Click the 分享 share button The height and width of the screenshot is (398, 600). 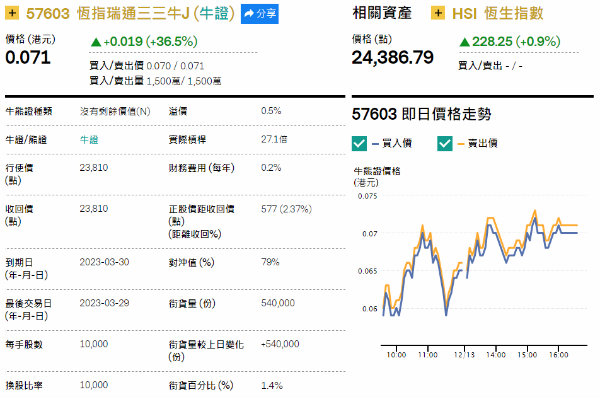260,14
